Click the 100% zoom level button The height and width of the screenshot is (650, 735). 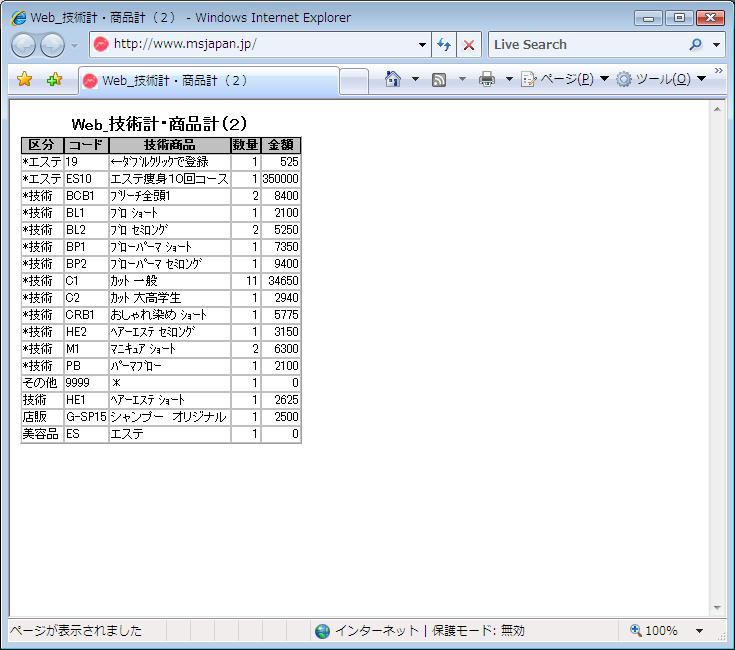654,631
